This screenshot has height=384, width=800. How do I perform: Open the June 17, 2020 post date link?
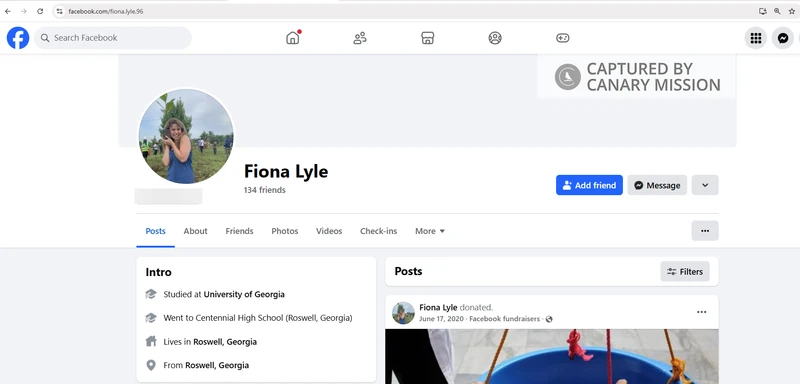pyautogui.click(x=441, y=319)
